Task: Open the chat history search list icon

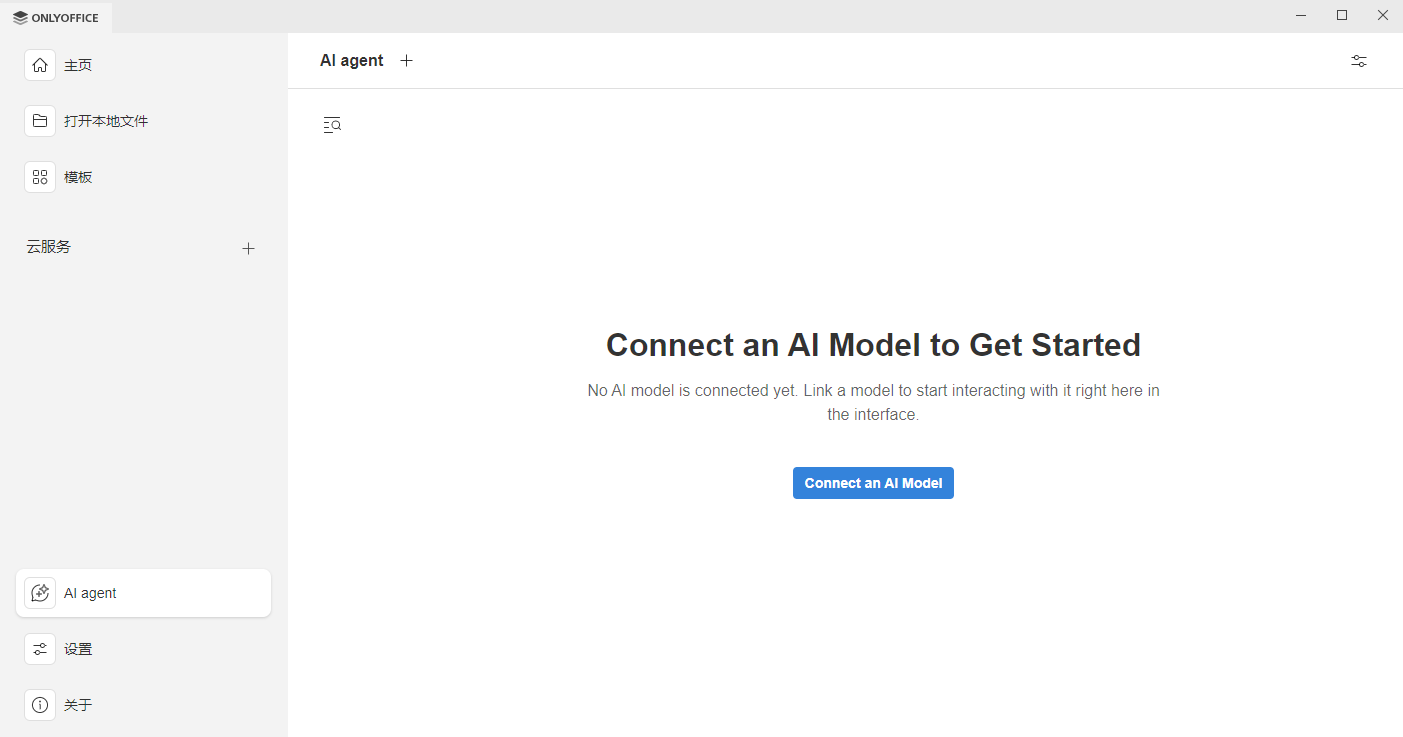Action: click(332, 125)
